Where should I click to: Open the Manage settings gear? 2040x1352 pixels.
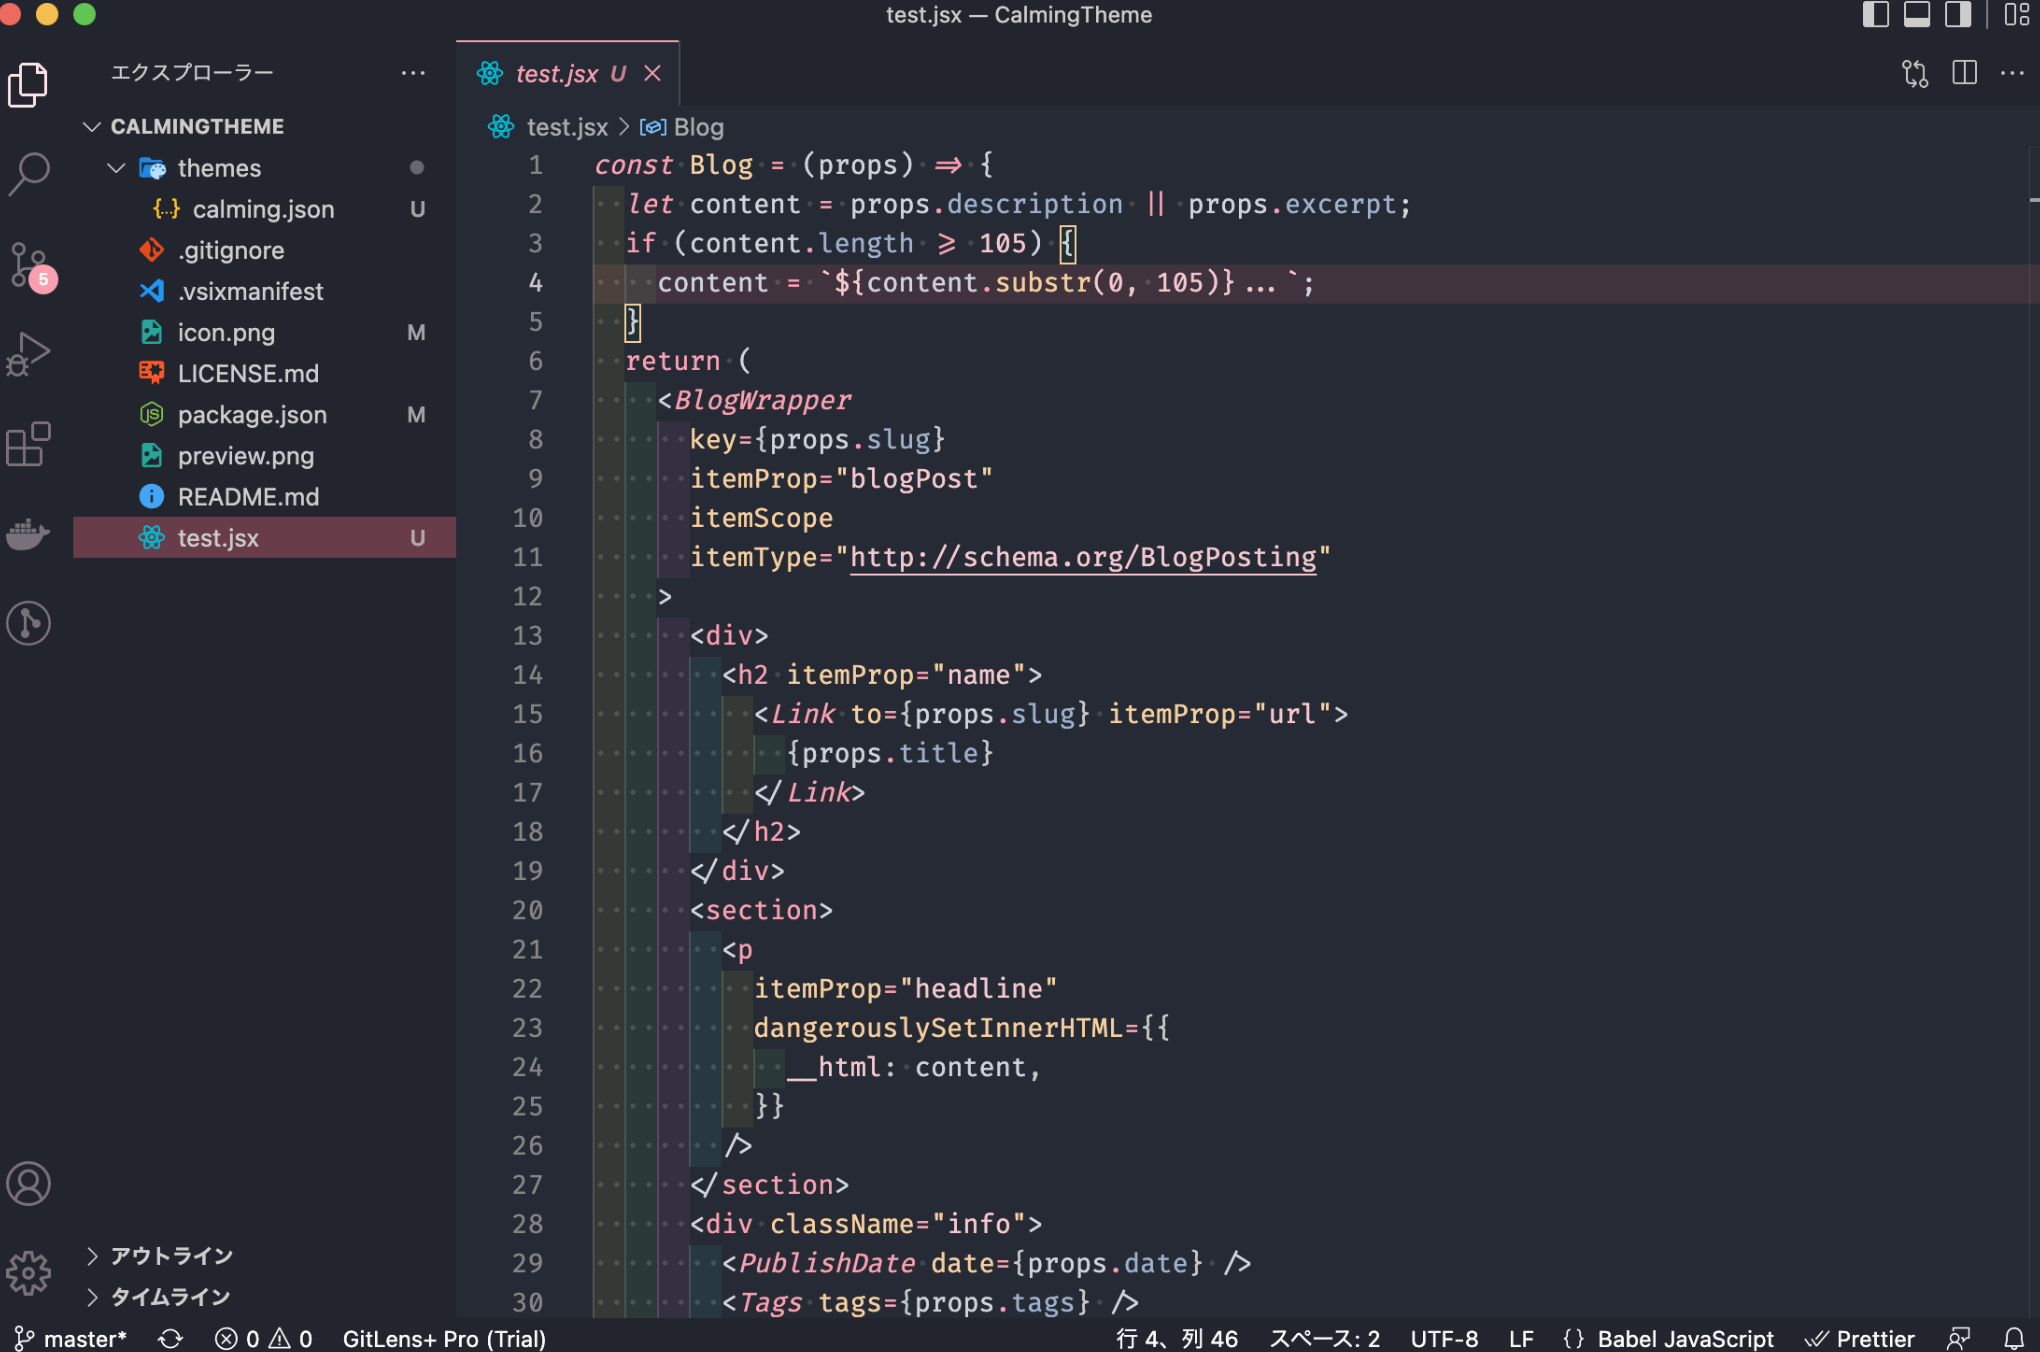(29, 1273)
